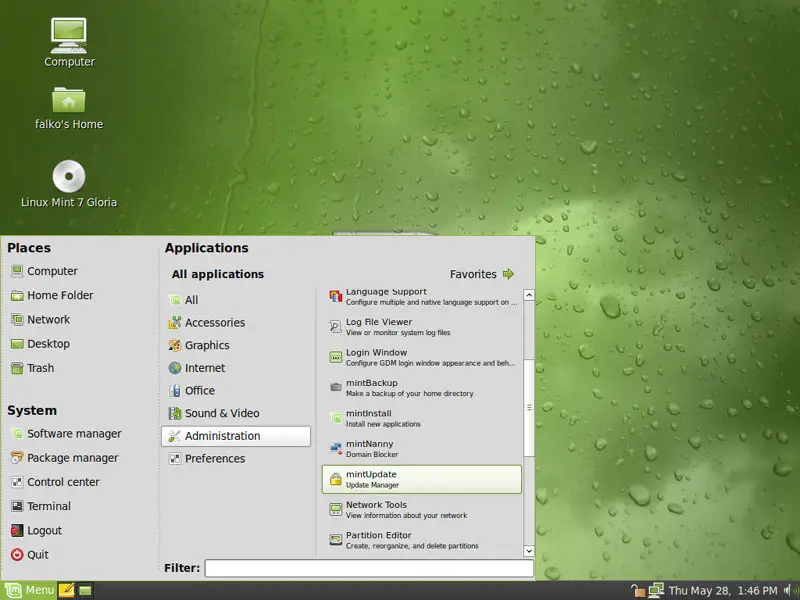The width and height of the screenshot is (800, 600).
Task: Click the Network Tools app icon
Action: [335, 510]
